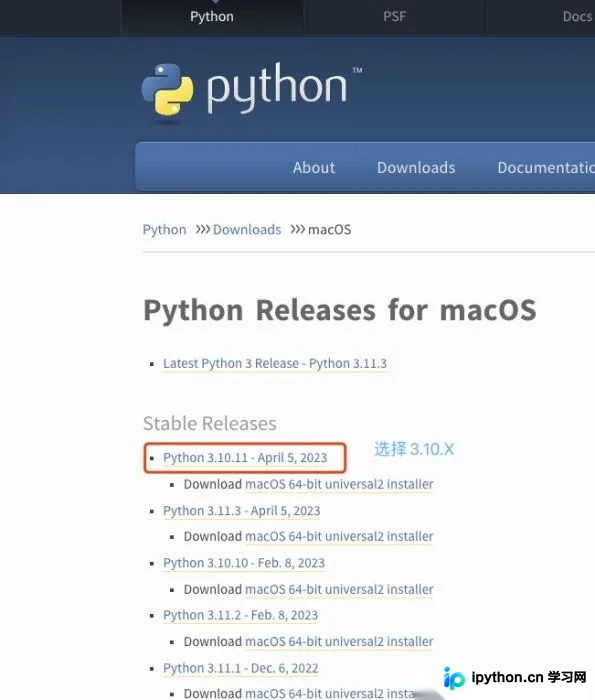Viewport: 595px width, 700px height.
Task: Open Python 3.11.2 - Feb. 8, 2023 release
Action: (x=240, y=615)
